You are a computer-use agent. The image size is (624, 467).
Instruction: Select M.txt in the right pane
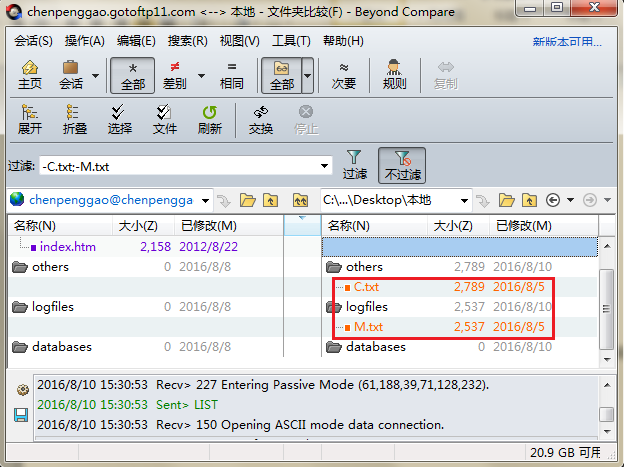click(x=368, y=327)
